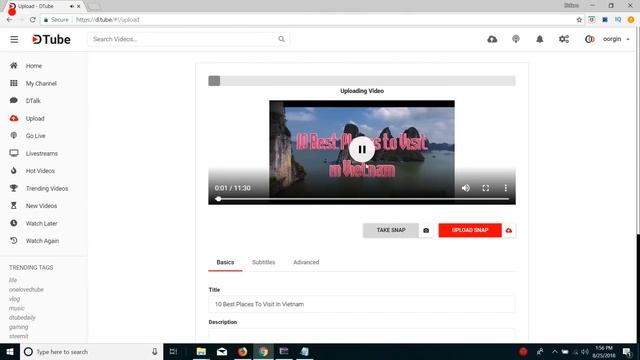Click the Watch Again history icon
This screenshot has height=360, width=640.
click(x=14, y=240)
